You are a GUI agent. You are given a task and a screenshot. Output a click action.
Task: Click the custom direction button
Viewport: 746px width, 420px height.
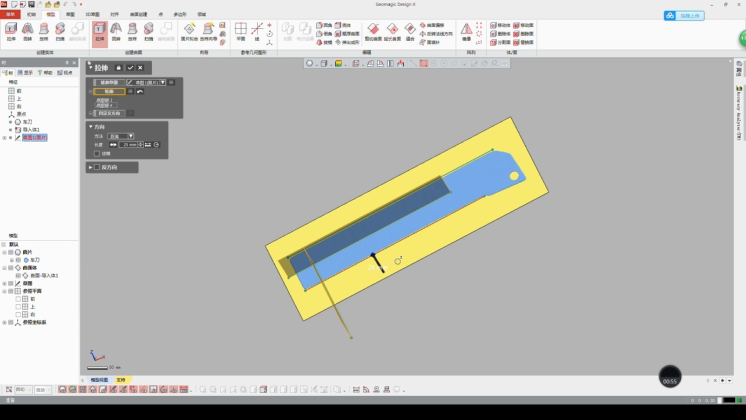(108, 113)
